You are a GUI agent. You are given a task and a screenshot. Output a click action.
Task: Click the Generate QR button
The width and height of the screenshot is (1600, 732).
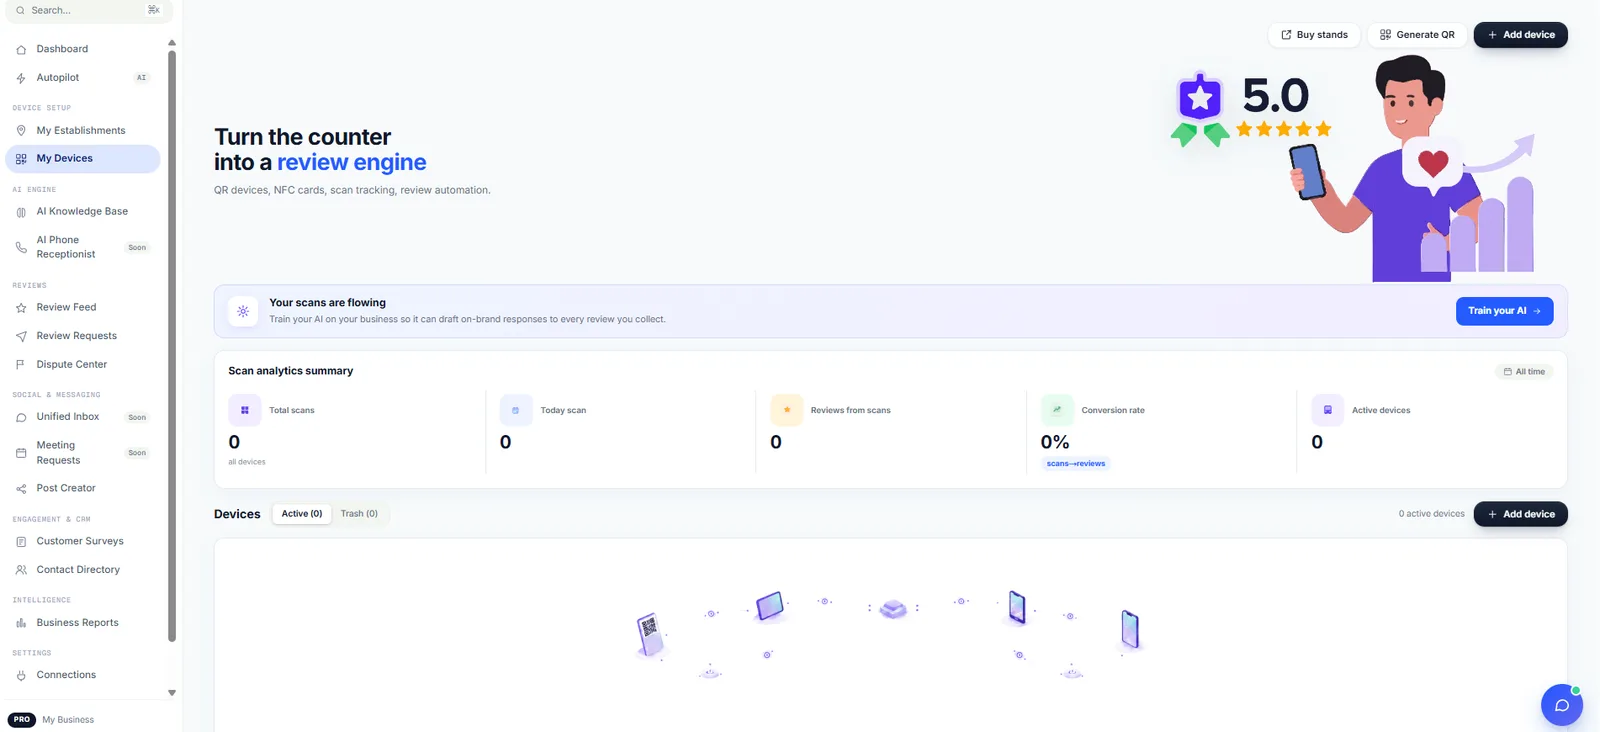(1417, 35)
